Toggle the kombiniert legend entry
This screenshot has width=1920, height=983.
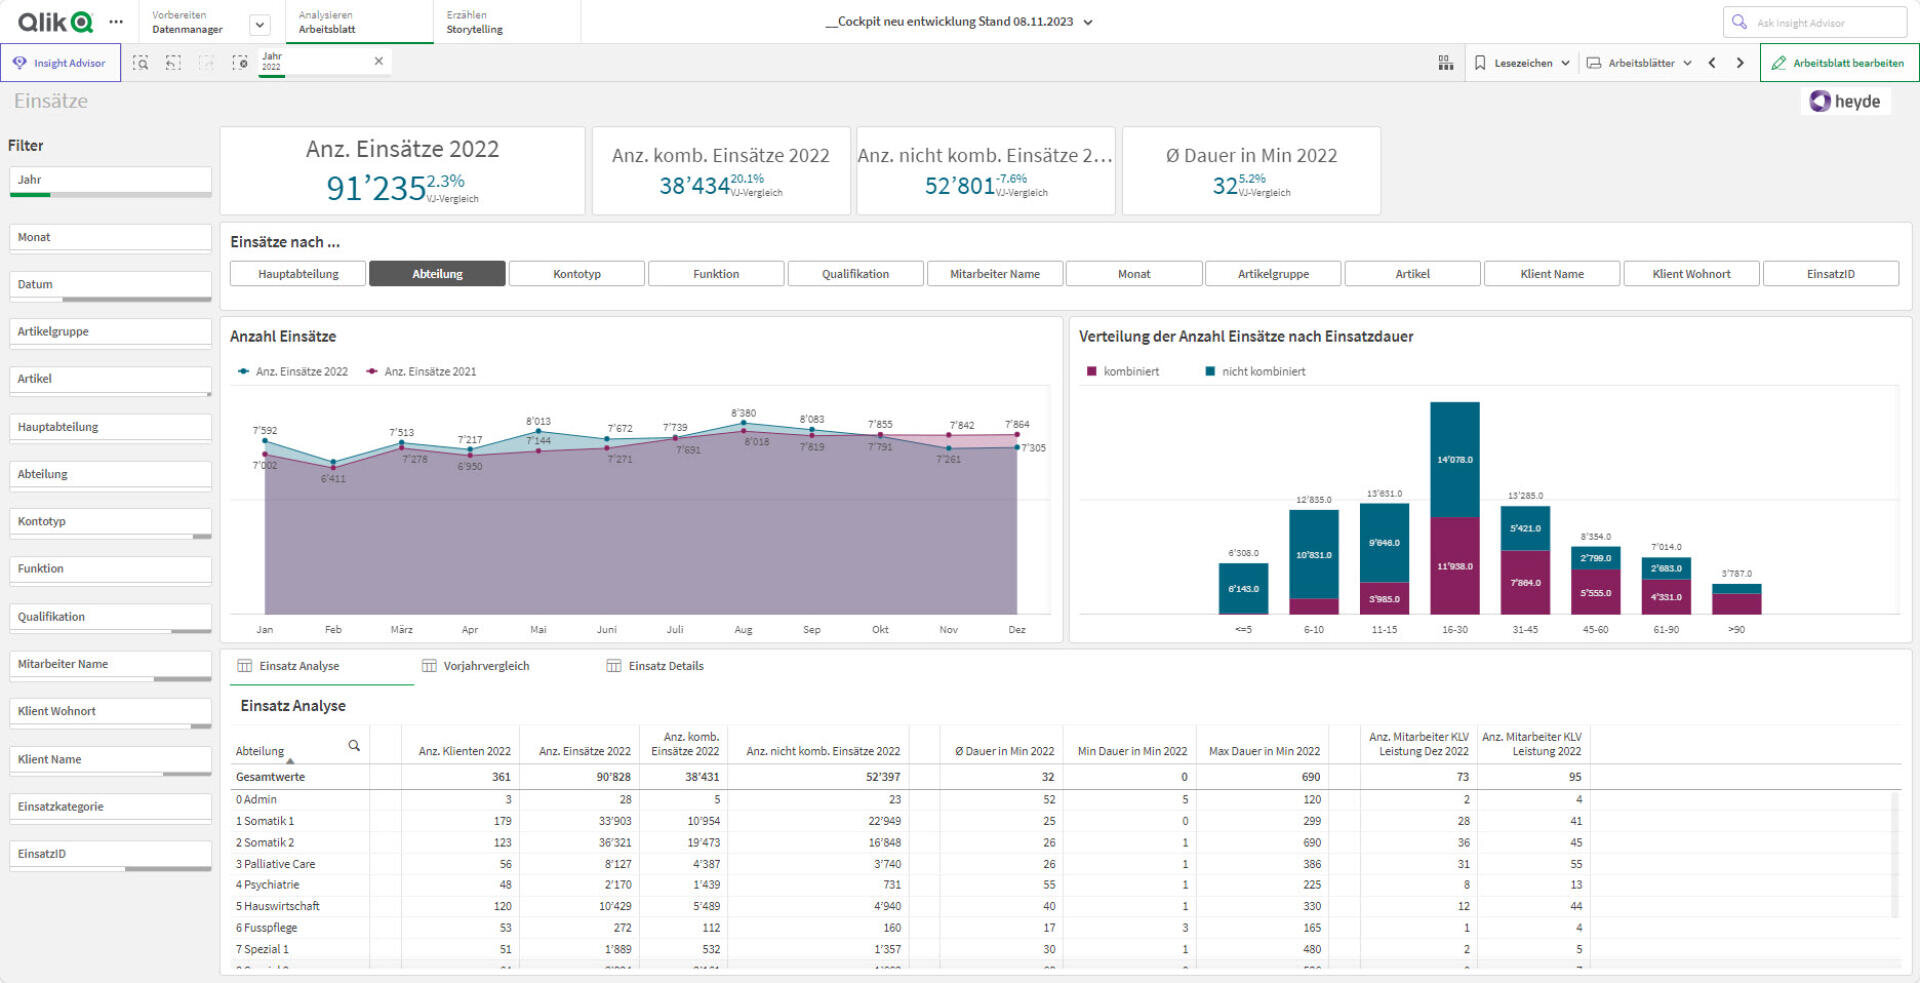click(x=1123, y=371)
